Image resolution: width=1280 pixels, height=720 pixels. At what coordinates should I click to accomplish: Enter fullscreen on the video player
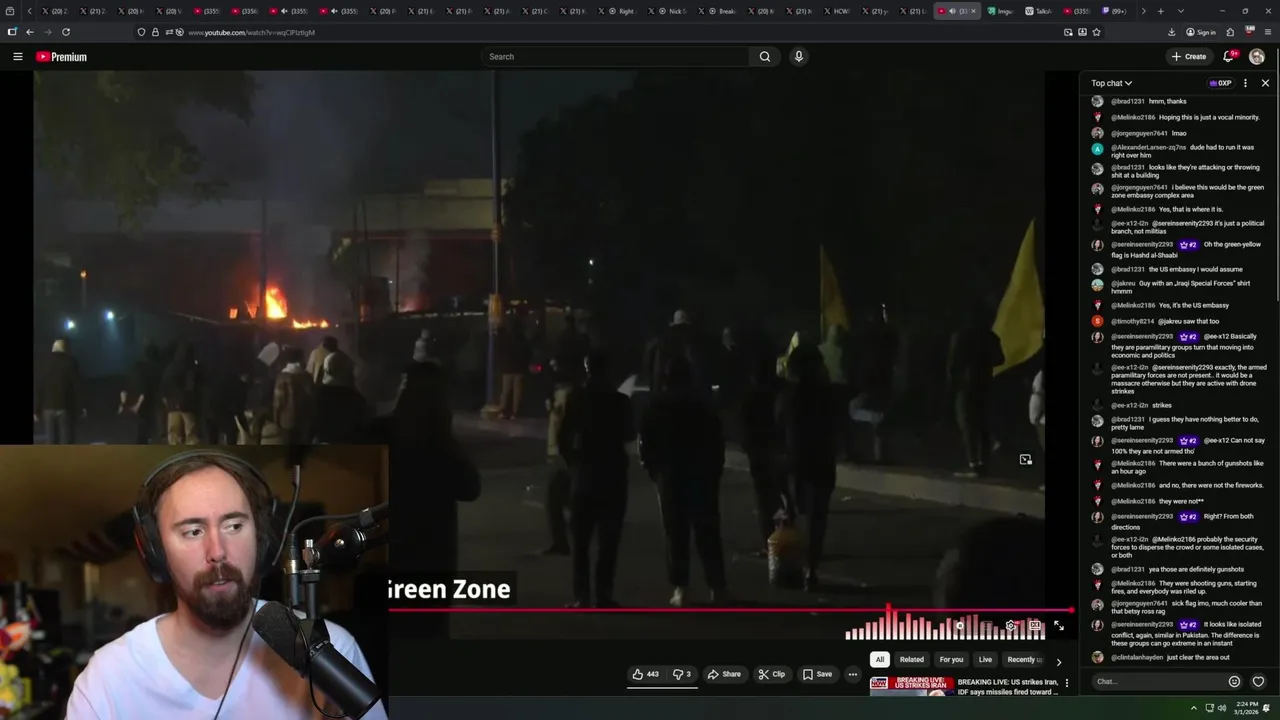coord(1059,626)
